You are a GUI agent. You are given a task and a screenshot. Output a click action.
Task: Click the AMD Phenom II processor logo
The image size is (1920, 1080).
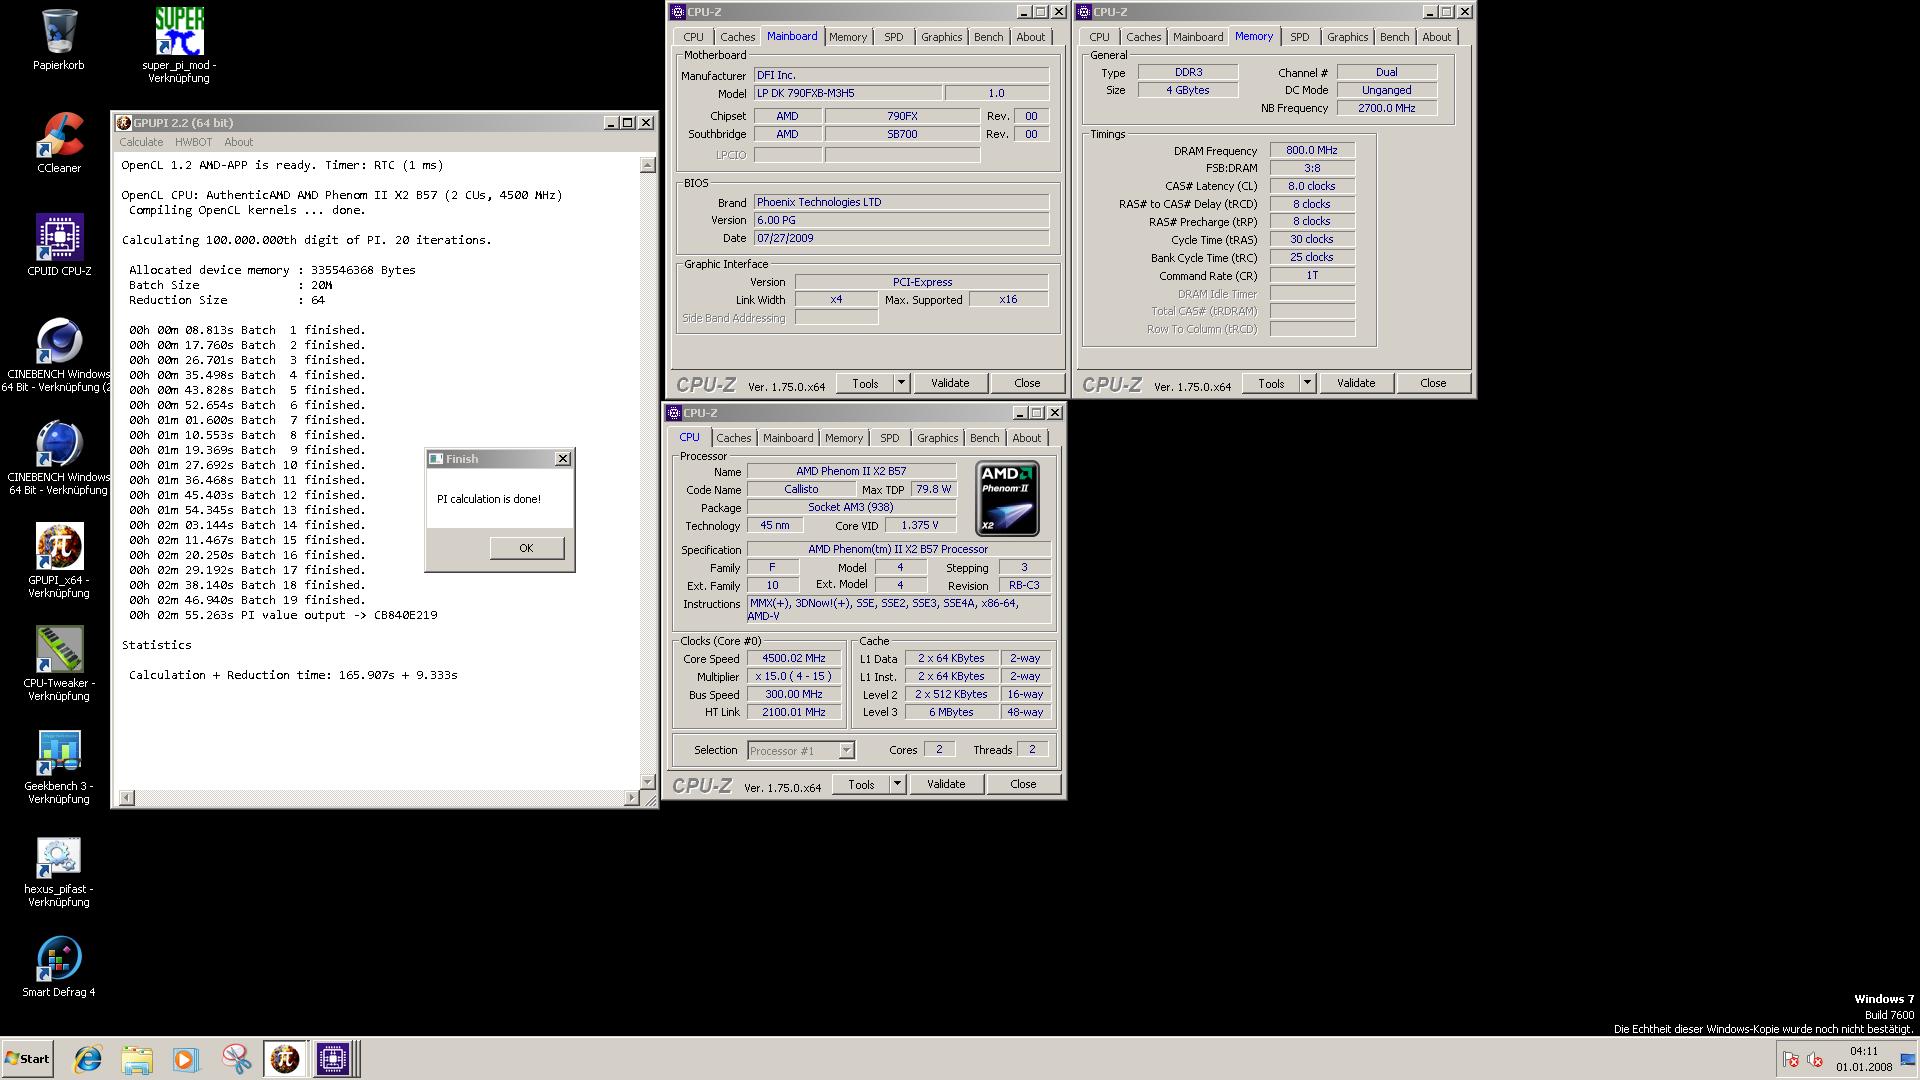point(1007,498)
